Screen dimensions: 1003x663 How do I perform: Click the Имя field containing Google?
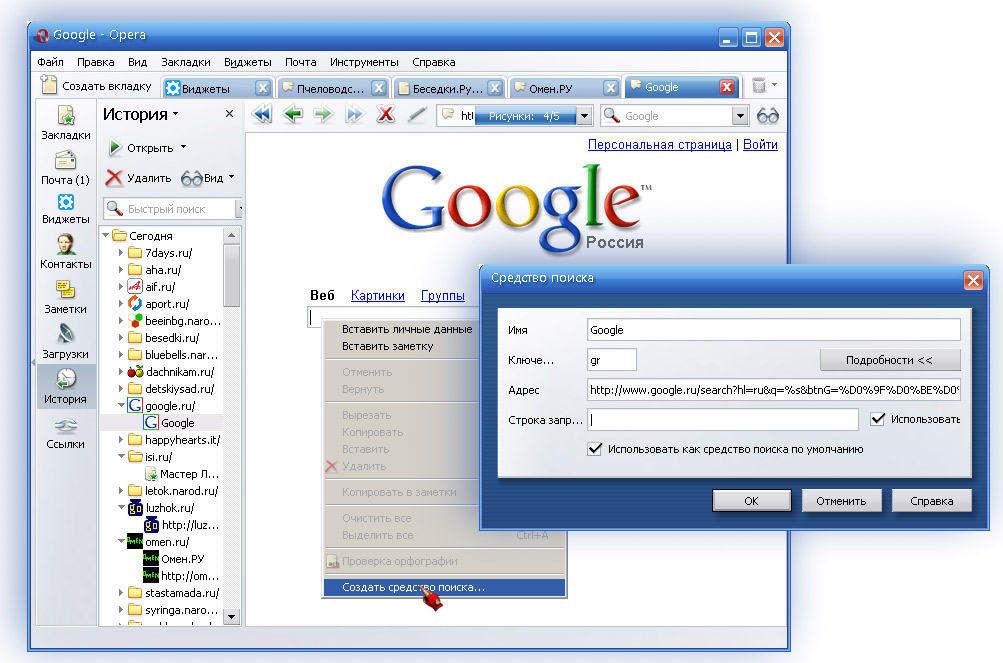773,330
